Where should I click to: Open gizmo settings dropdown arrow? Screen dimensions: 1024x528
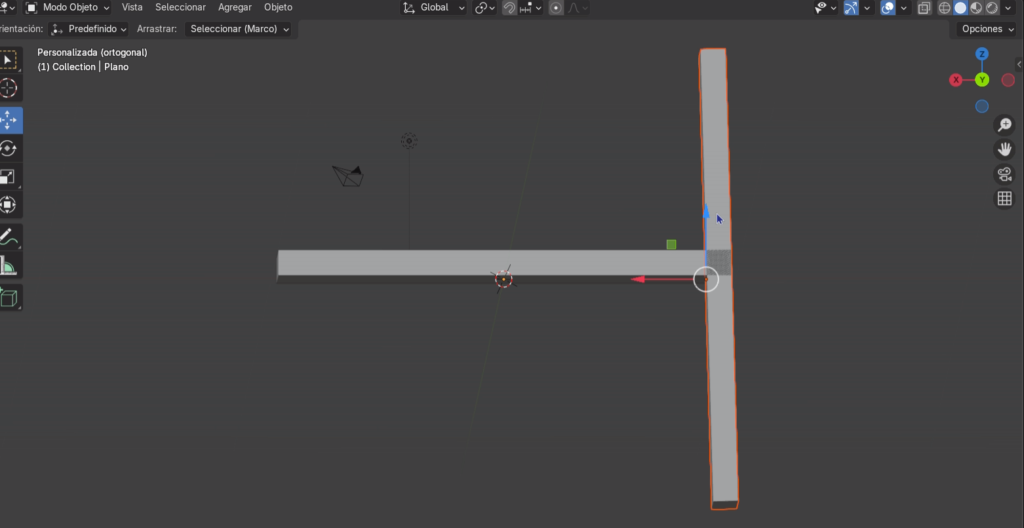coord(868,8)
